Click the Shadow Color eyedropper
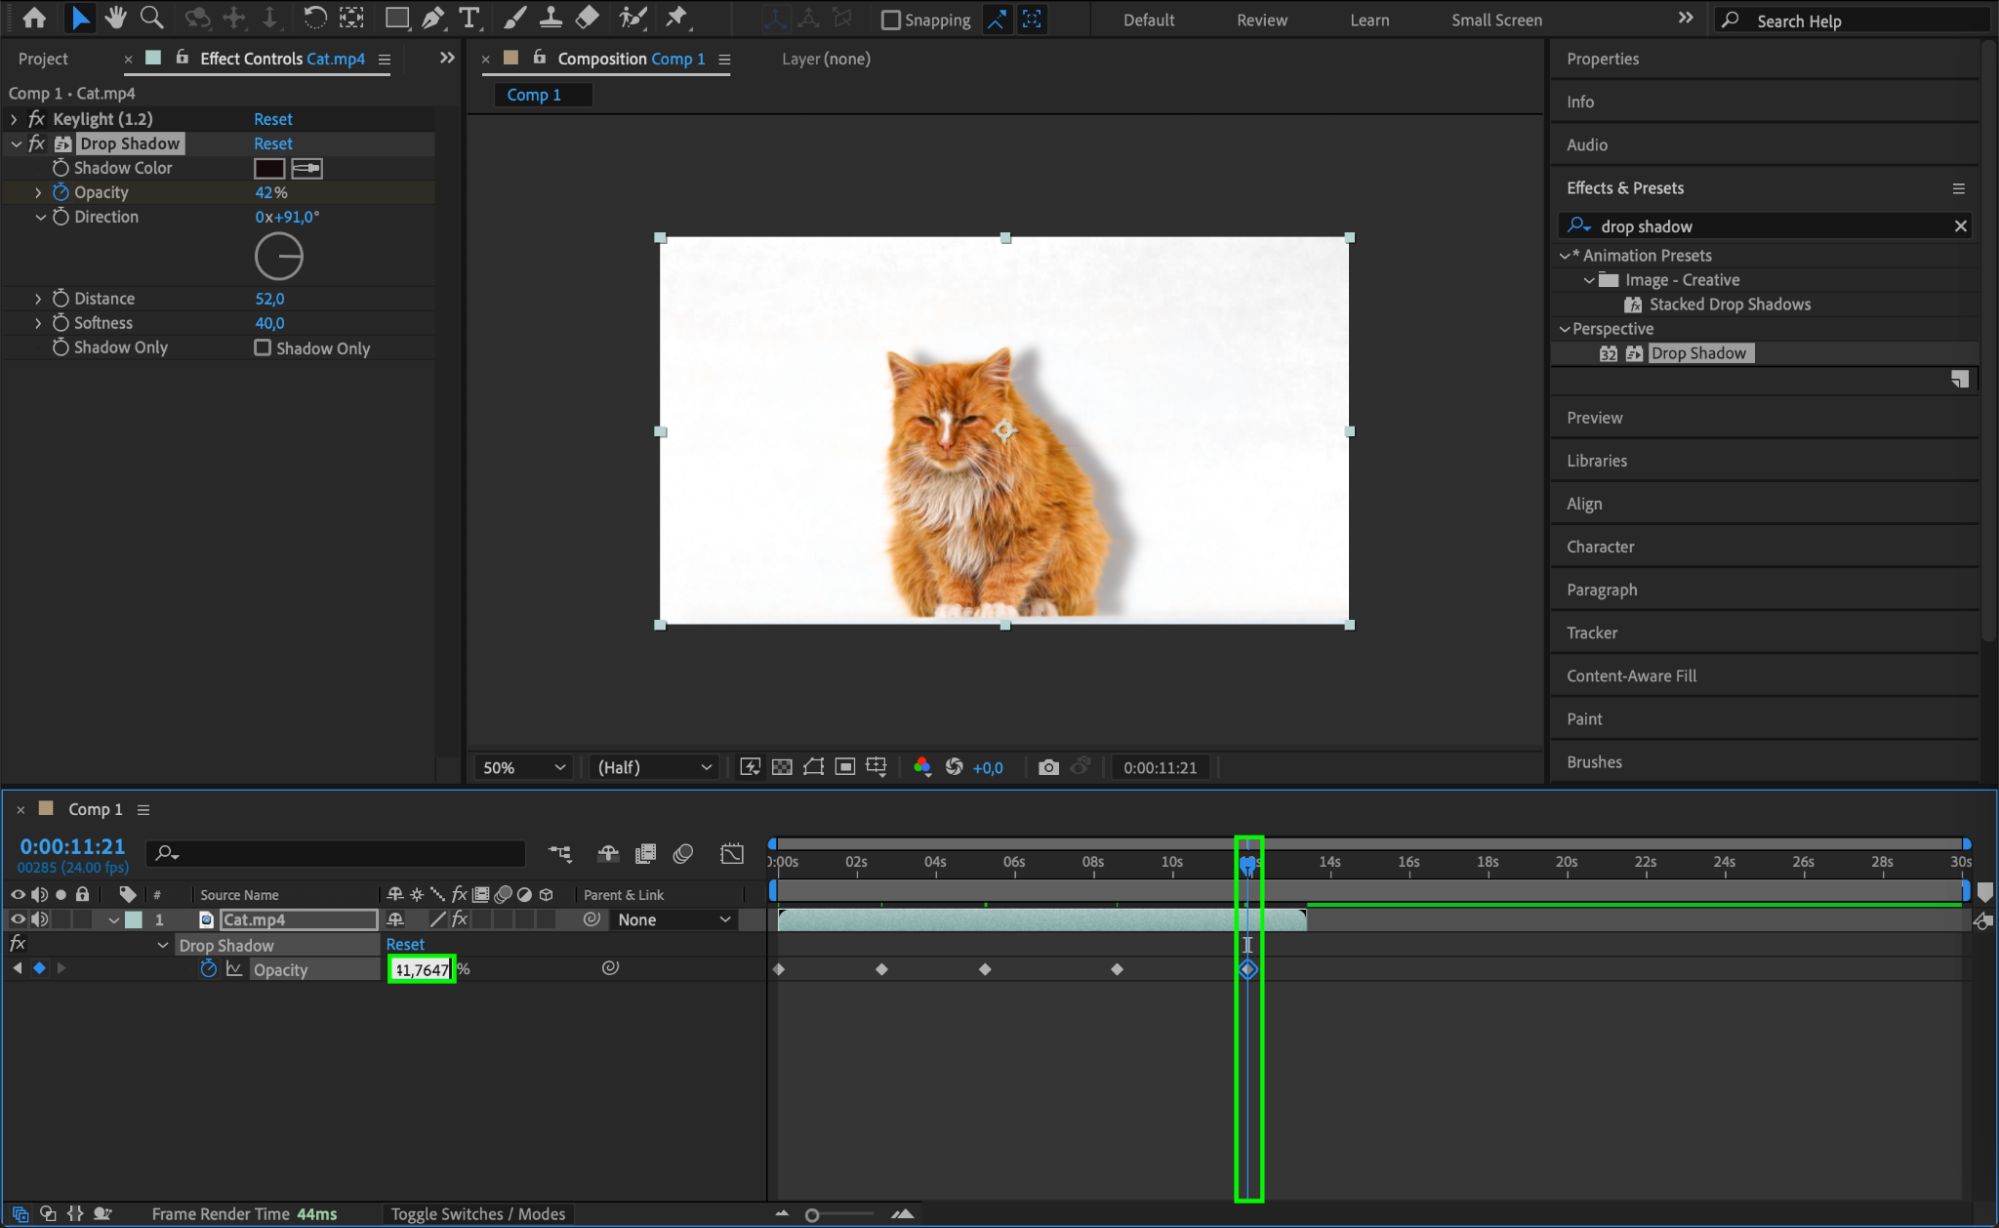Screen dimensions: 1999x1228 306,168
